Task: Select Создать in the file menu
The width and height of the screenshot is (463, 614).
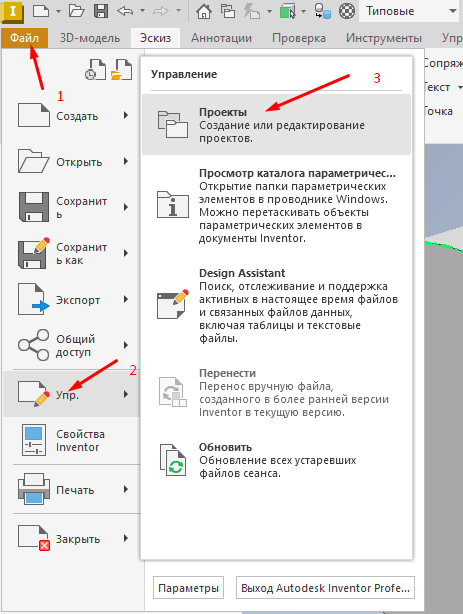Action: (71, 116)
